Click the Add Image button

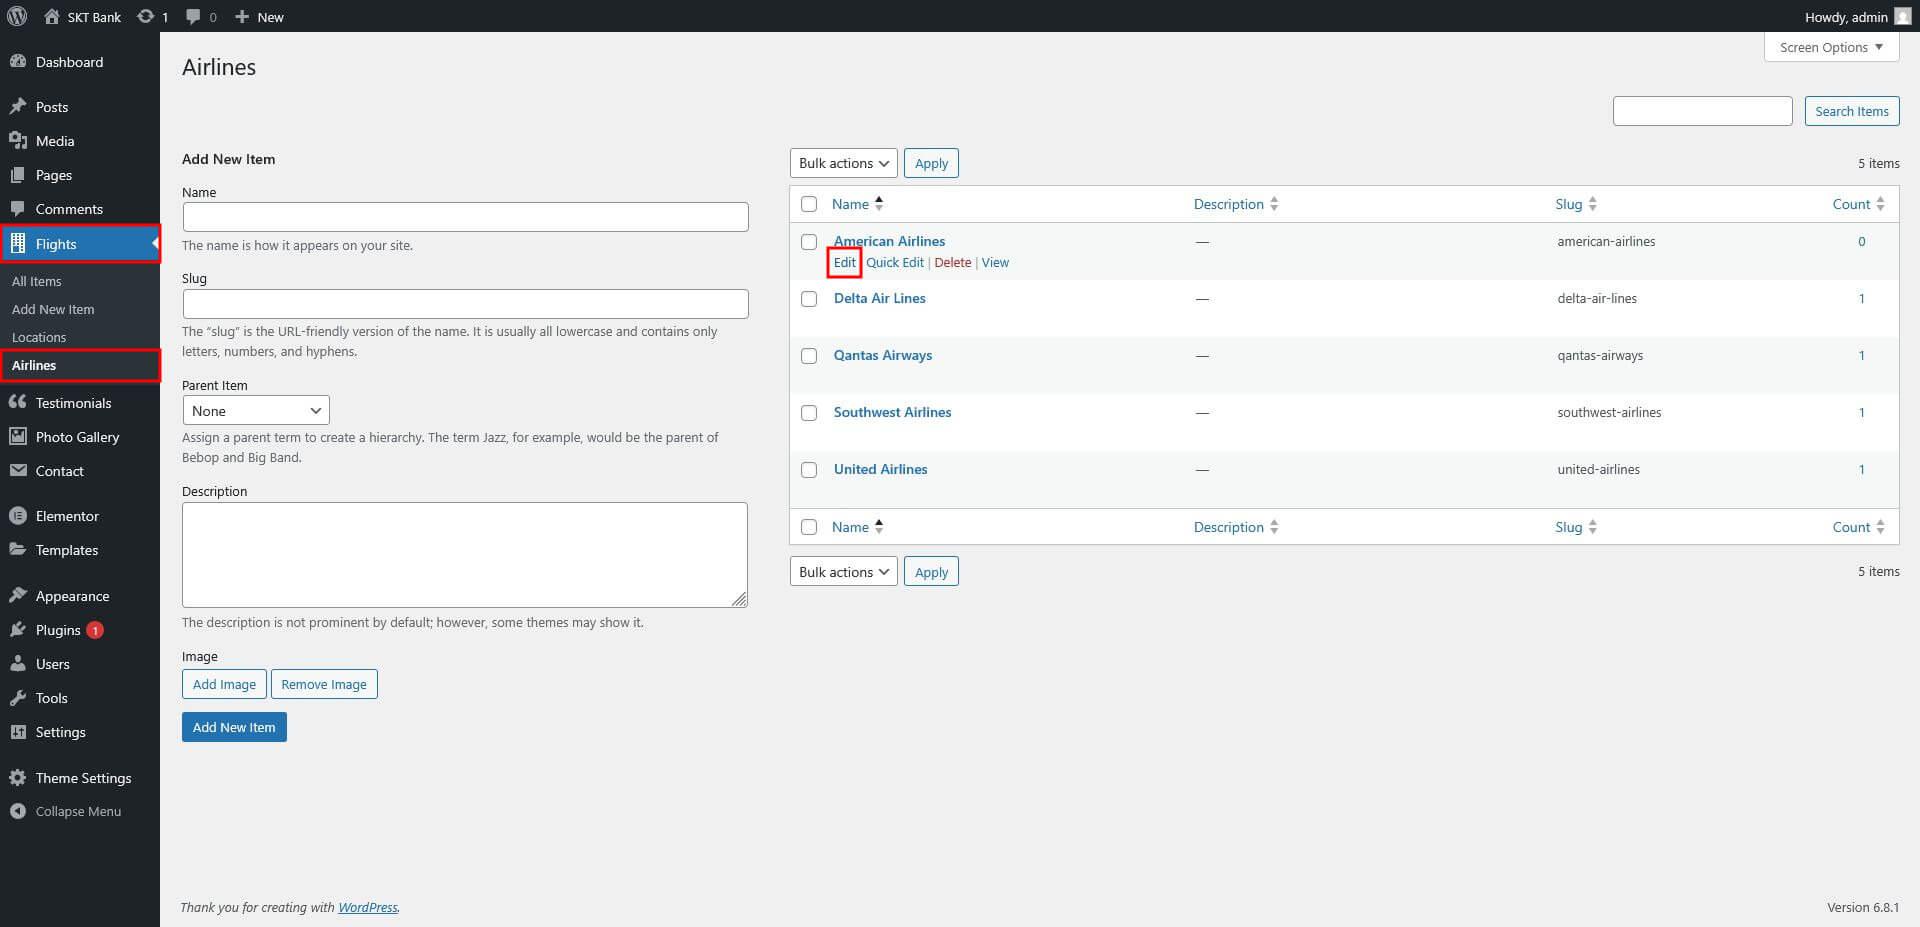(224, 684)
